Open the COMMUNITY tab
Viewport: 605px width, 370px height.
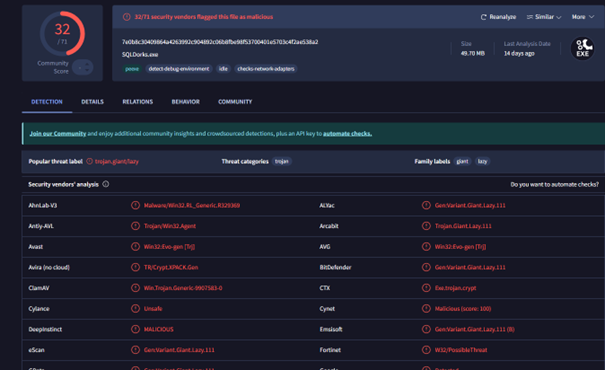(235, 102)
